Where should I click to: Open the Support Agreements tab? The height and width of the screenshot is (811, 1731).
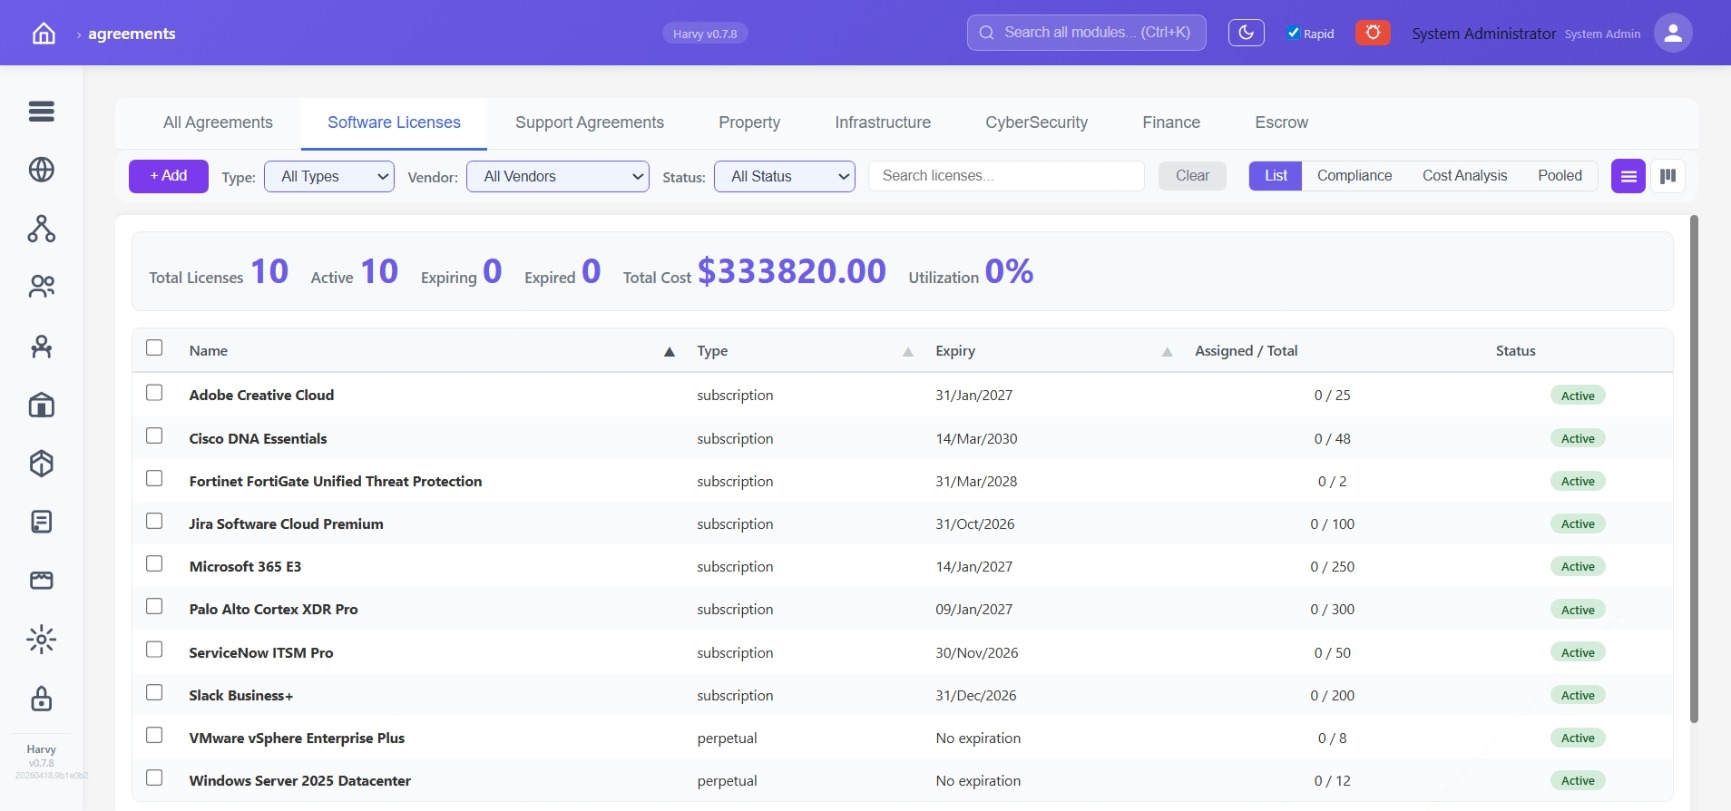590,122
